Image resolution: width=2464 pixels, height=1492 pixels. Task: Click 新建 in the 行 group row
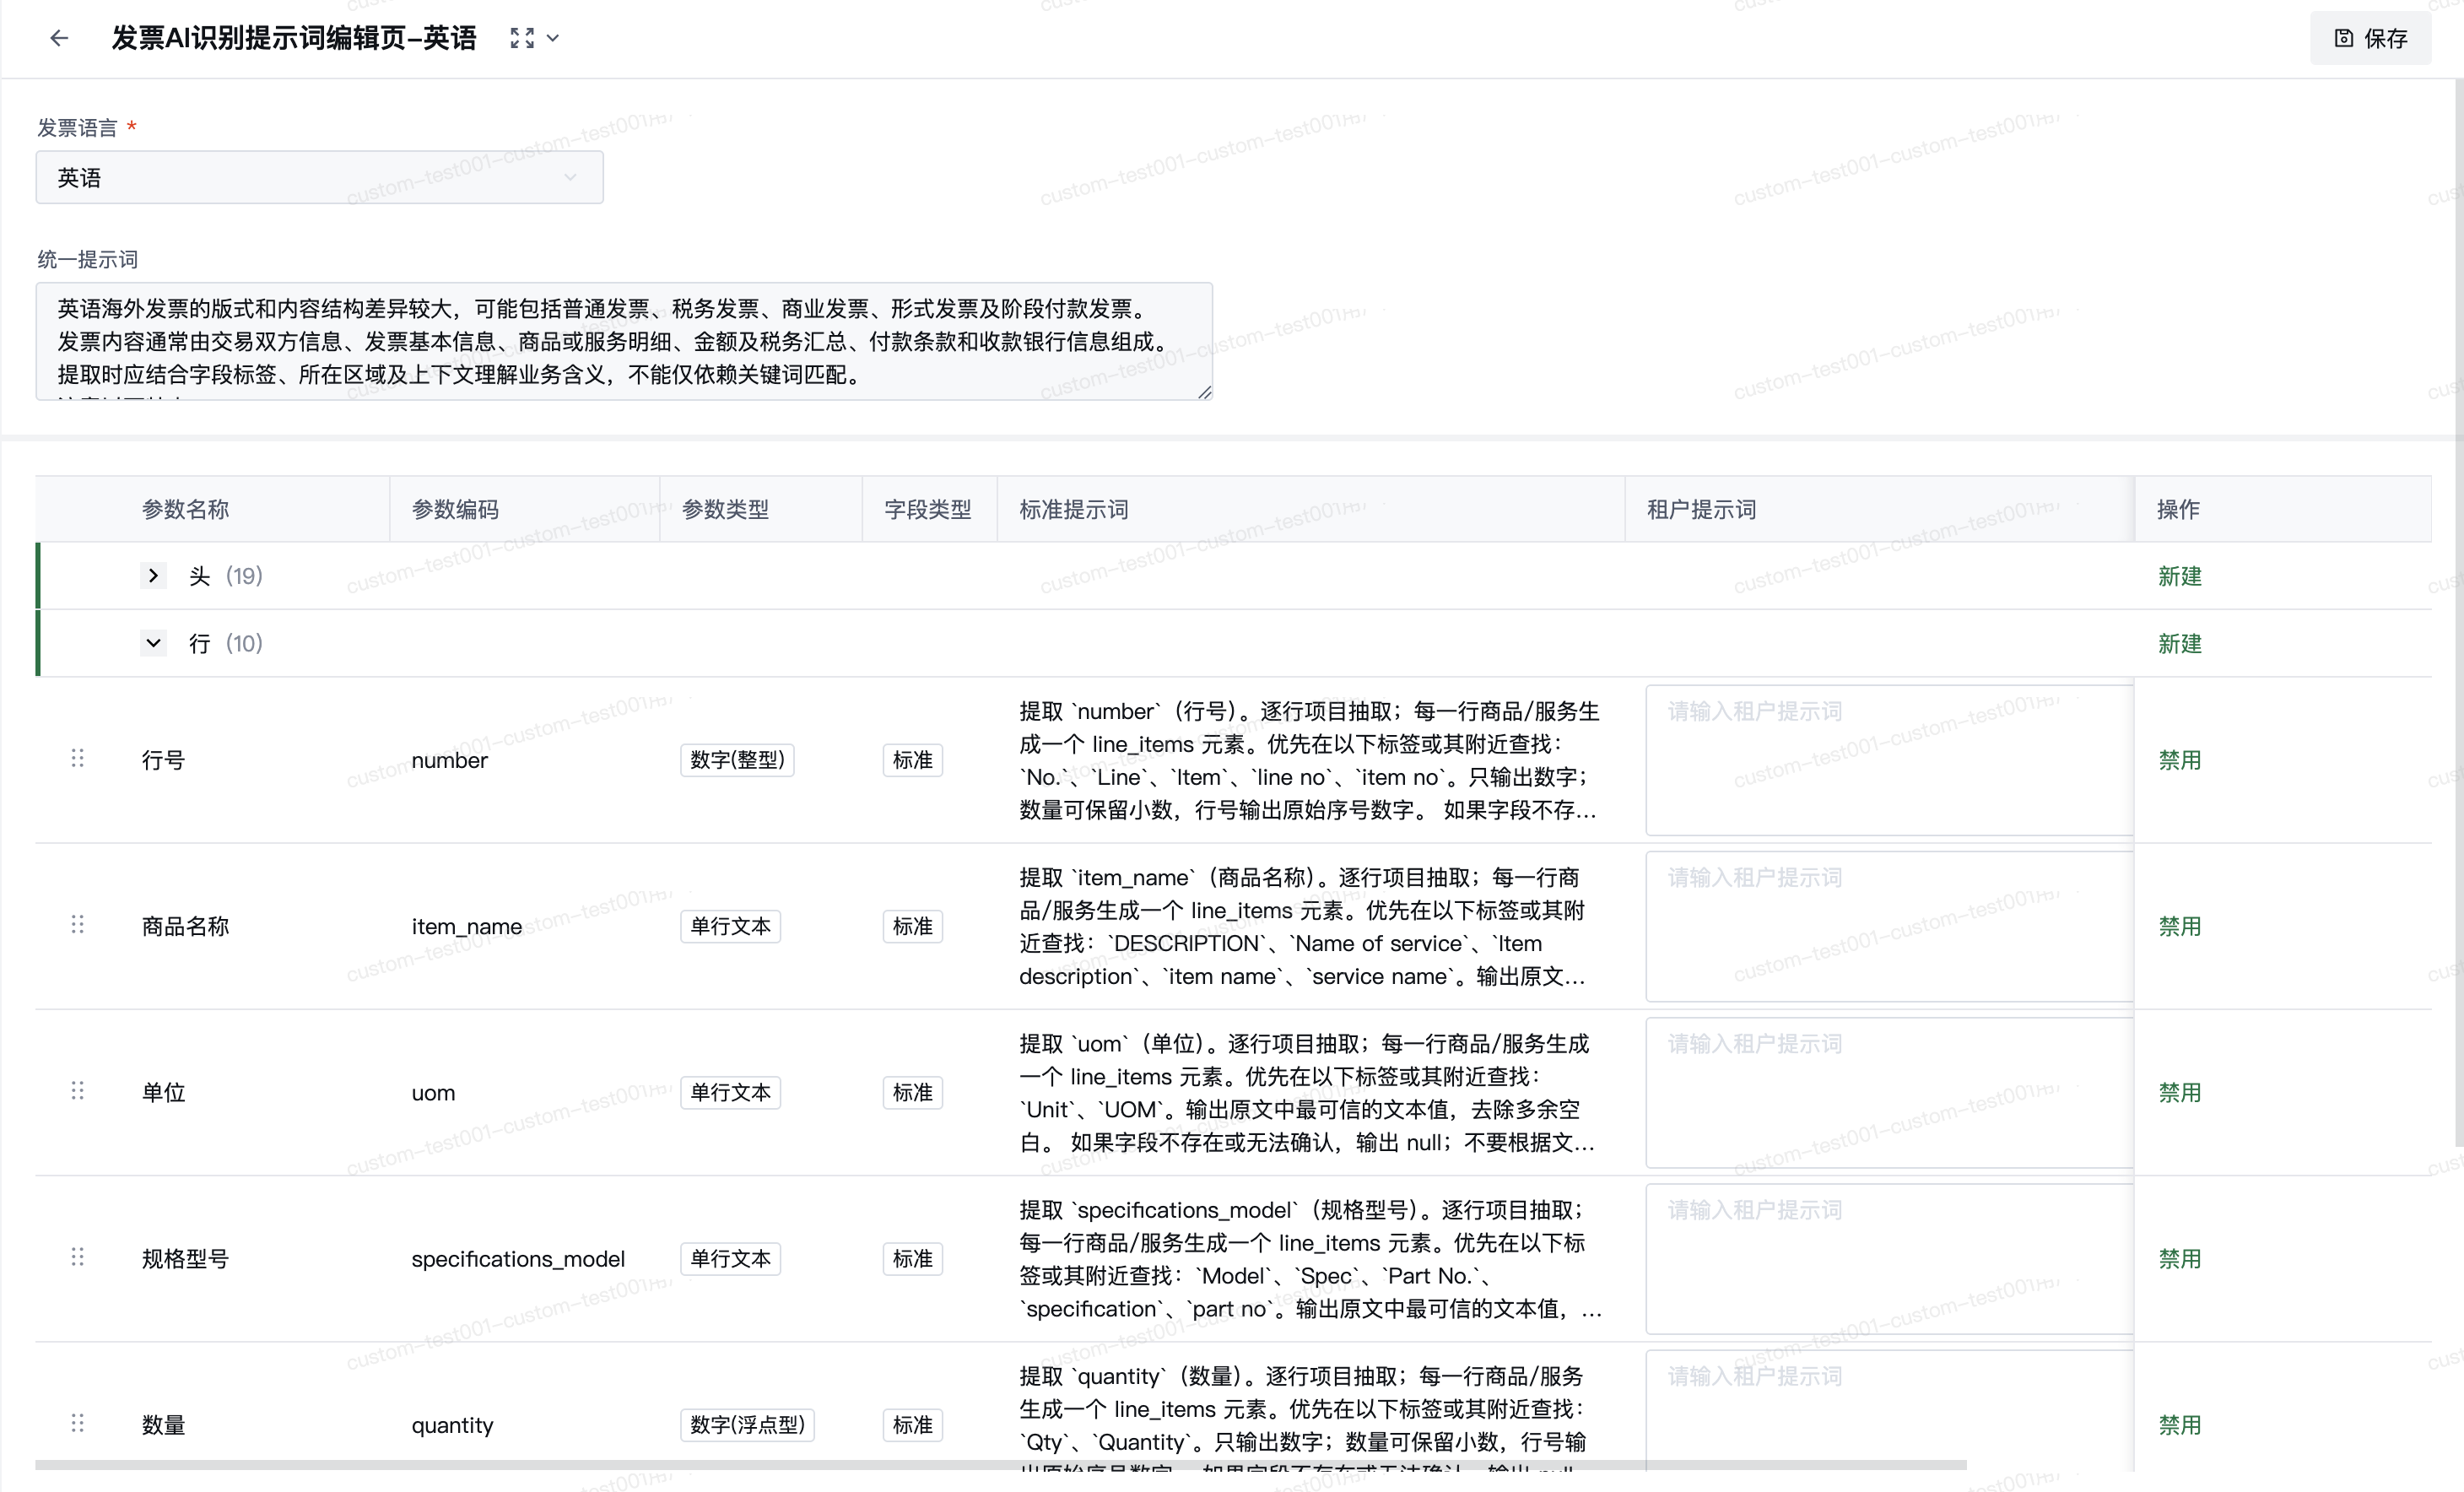[2179, 644]
